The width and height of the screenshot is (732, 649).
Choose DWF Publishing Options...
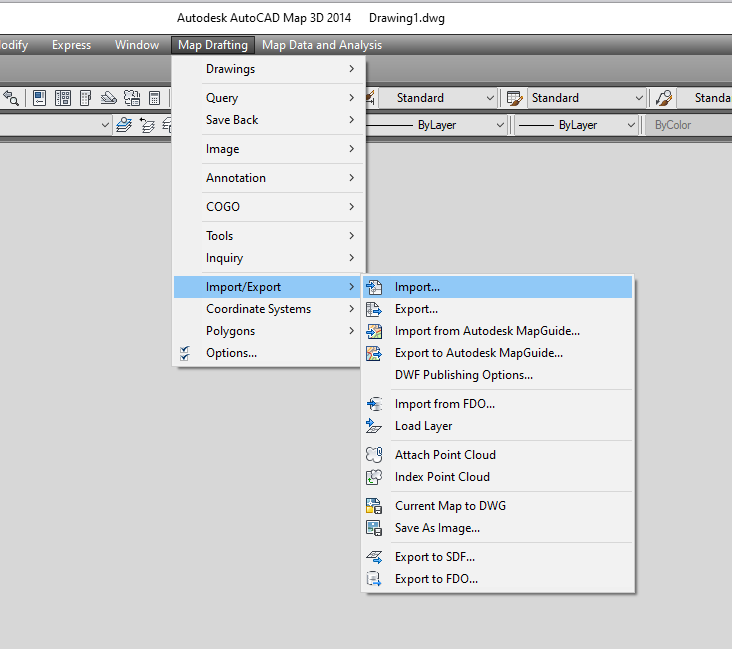498,375
